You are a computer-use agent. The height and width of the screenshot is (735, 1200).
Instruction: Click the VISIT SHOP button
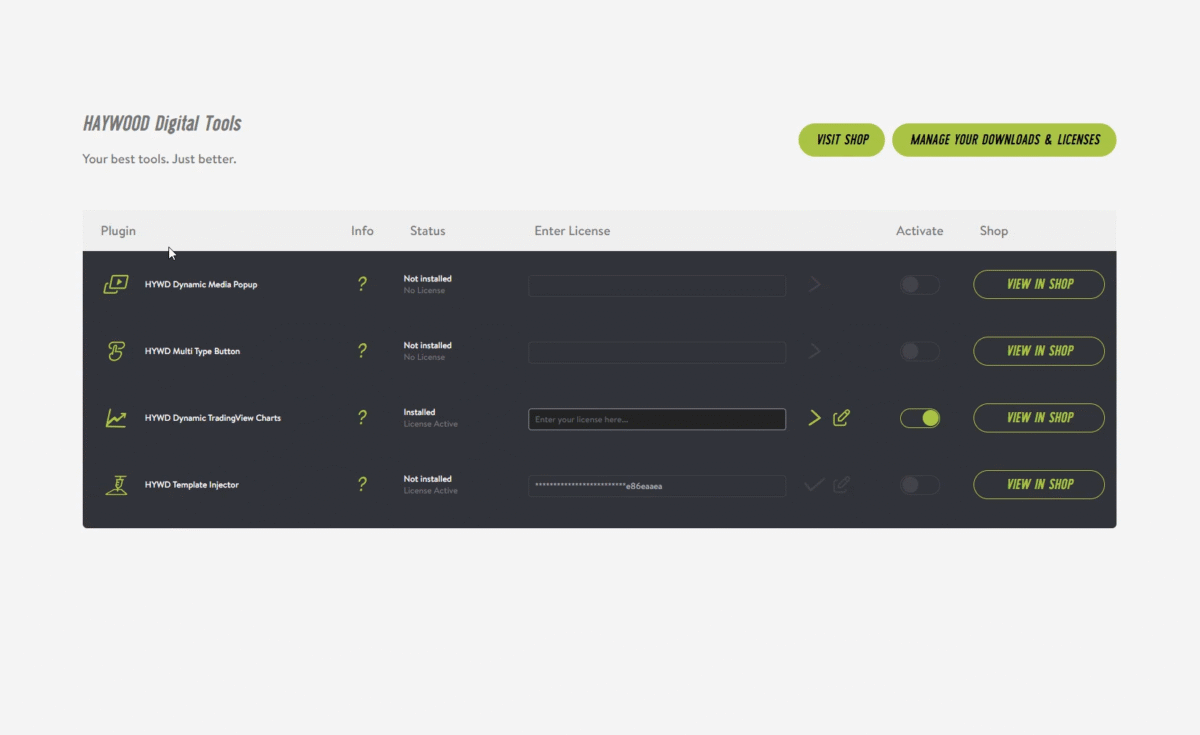(841, 140)
